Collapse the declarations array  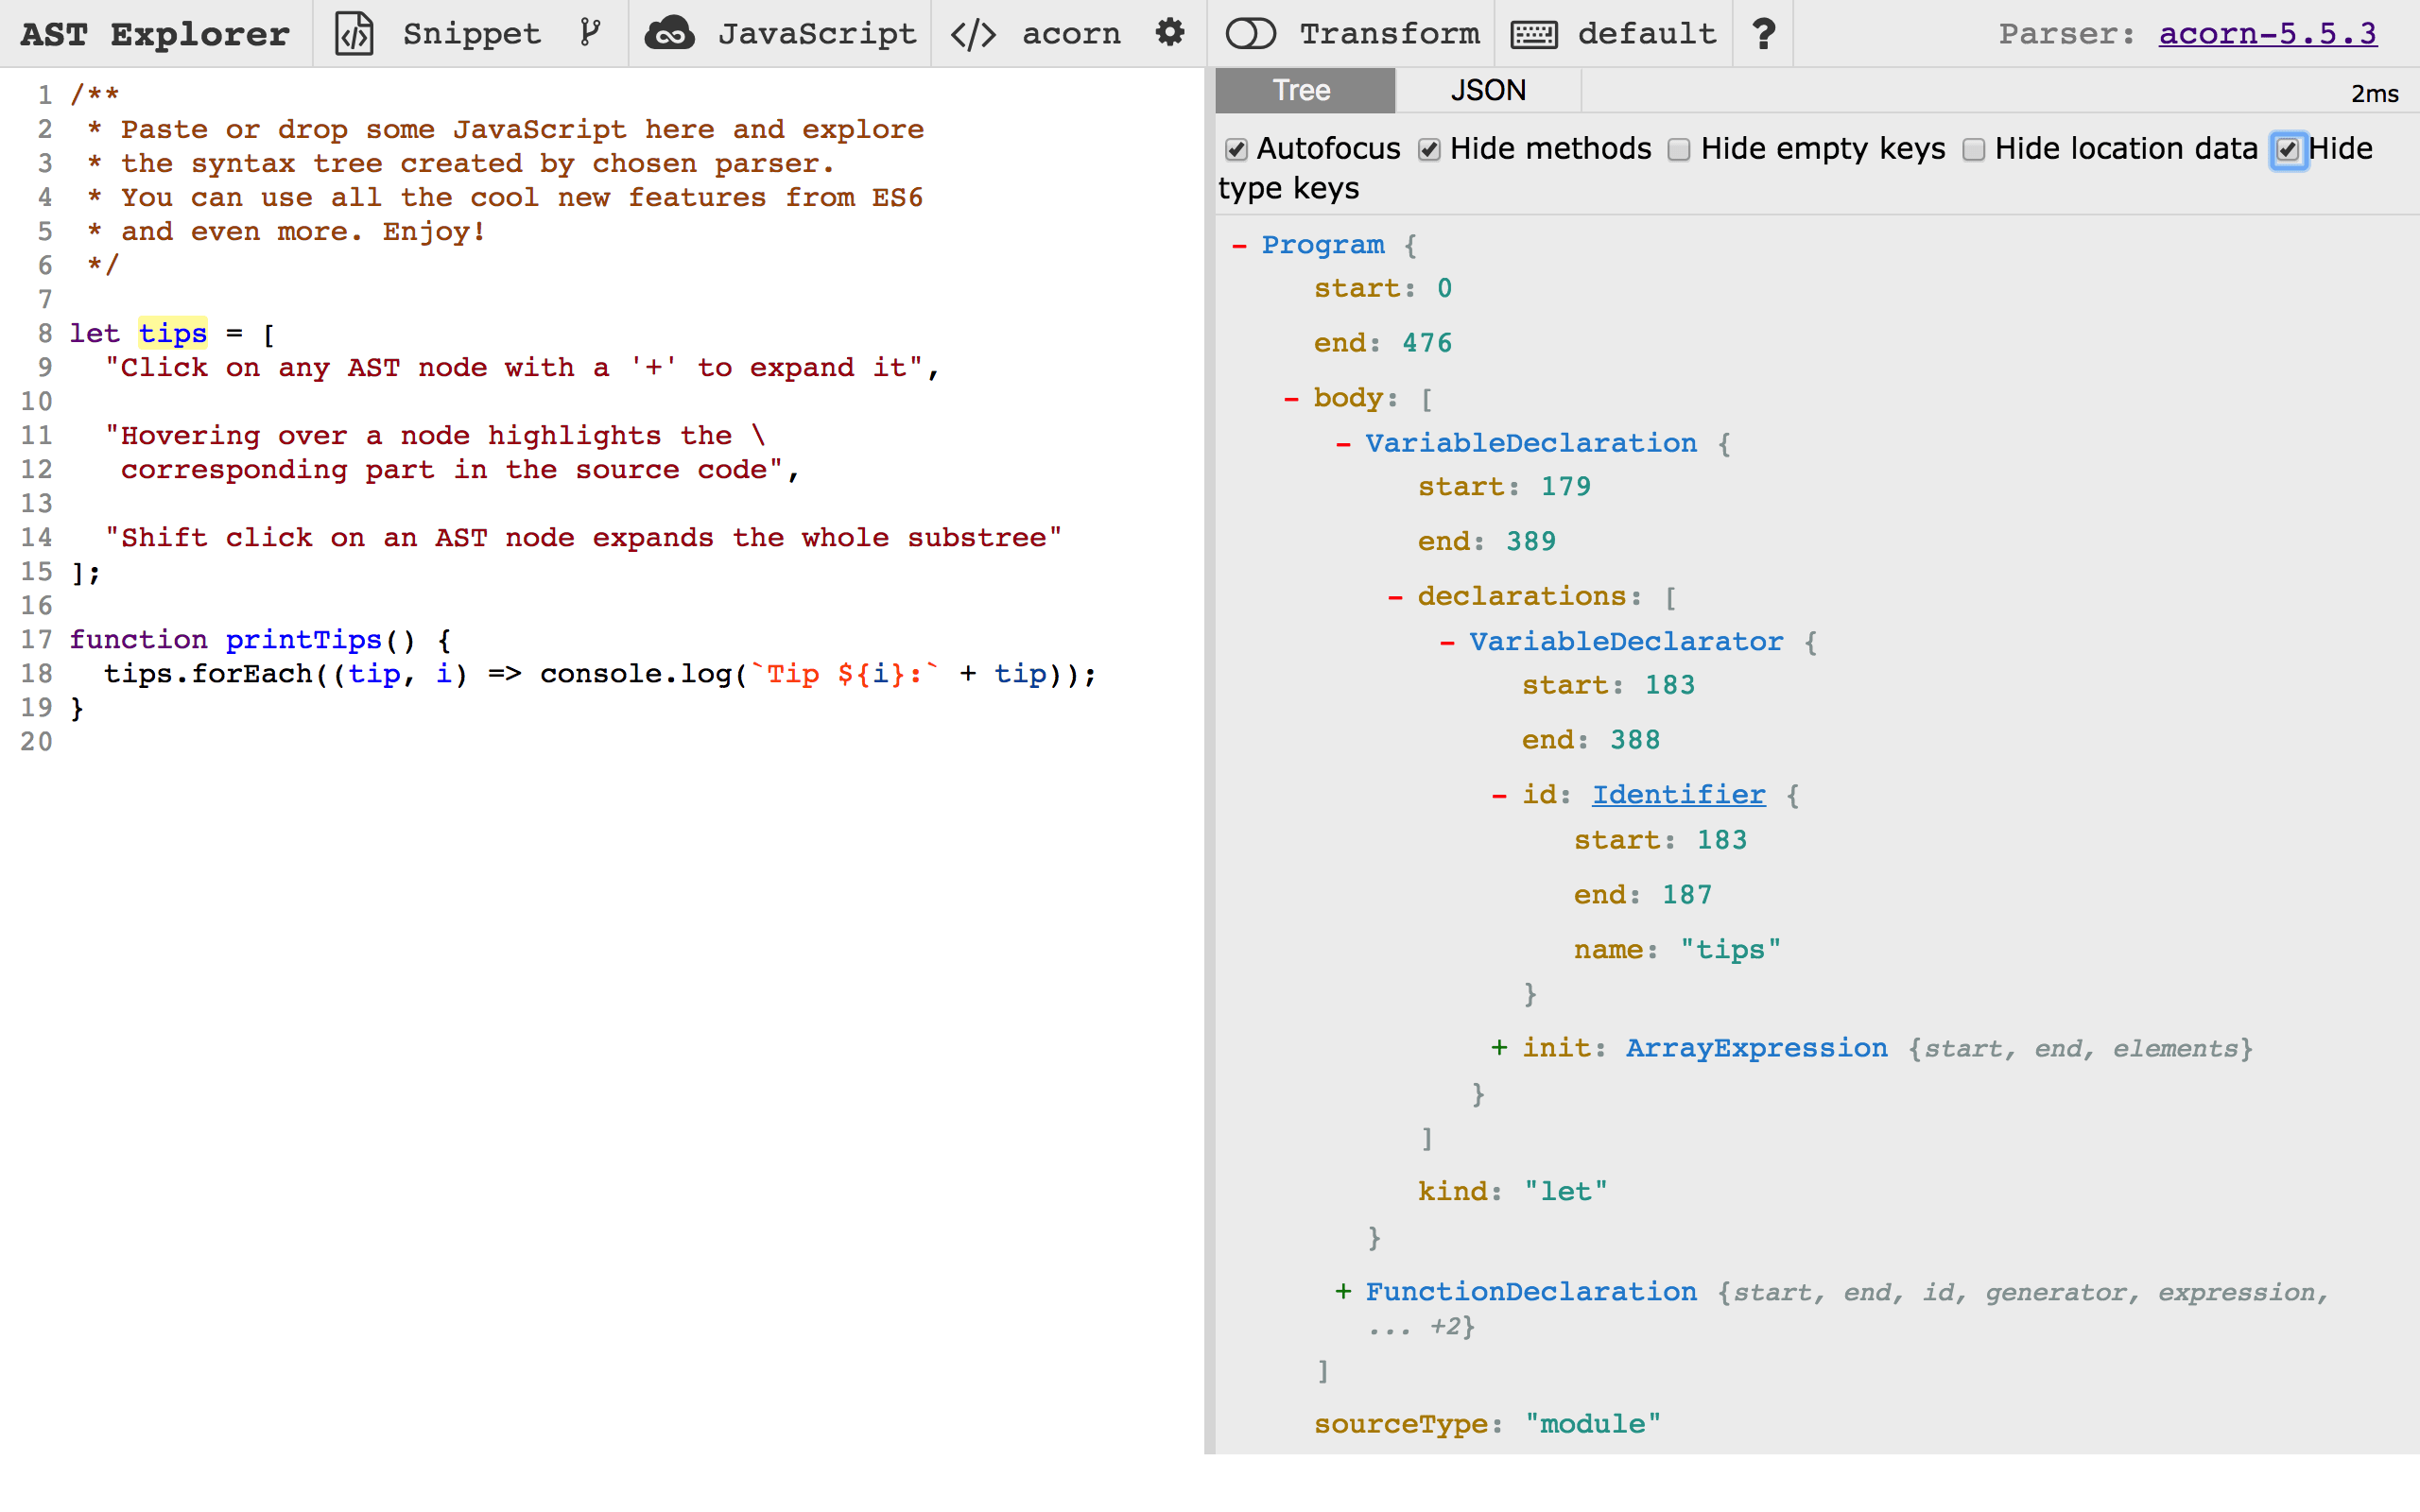coord(1395,597)
